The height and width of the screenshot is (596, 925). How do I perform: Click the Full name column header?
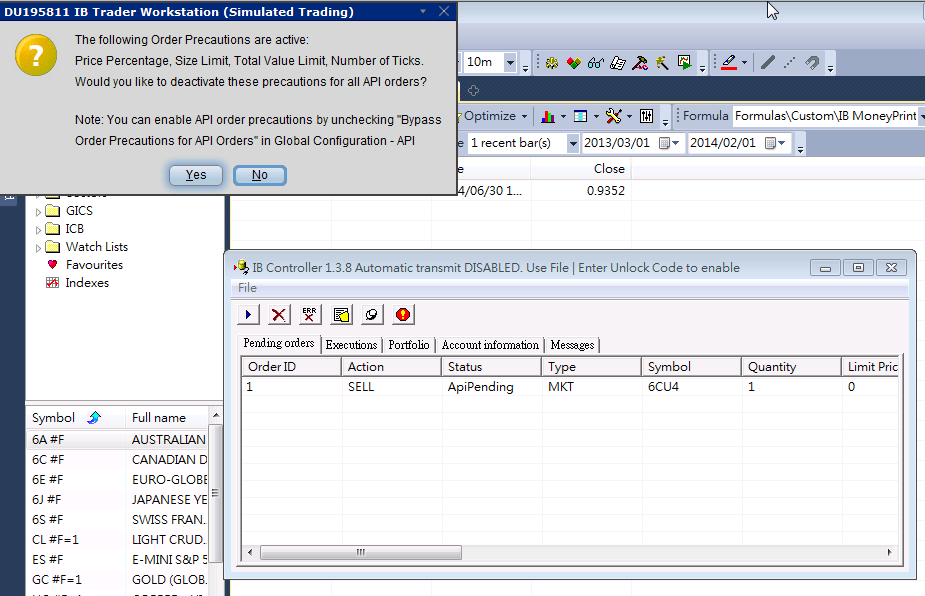[167, 418]
